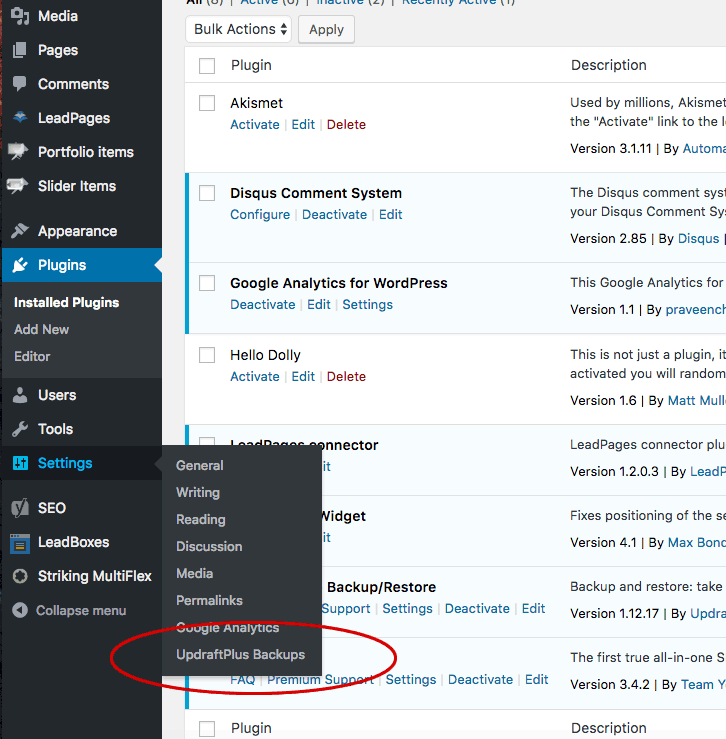Click the Settings sliders icon
Image resolution: width=726 pixels, height=739 pixels.
(x=20, y=463)
